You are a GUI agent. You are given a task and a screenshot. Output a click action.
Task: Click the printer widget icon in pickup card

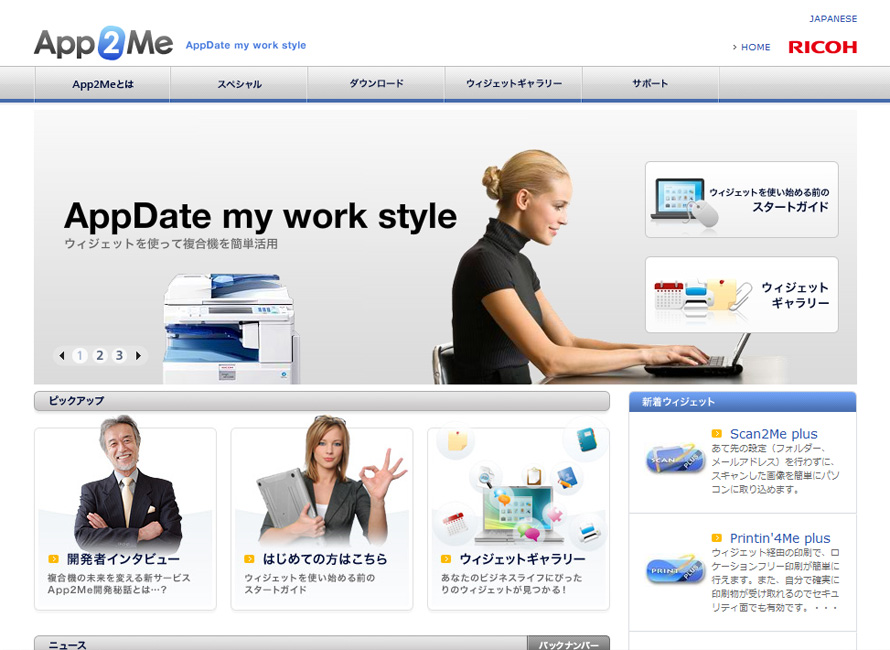click(588, 534)
